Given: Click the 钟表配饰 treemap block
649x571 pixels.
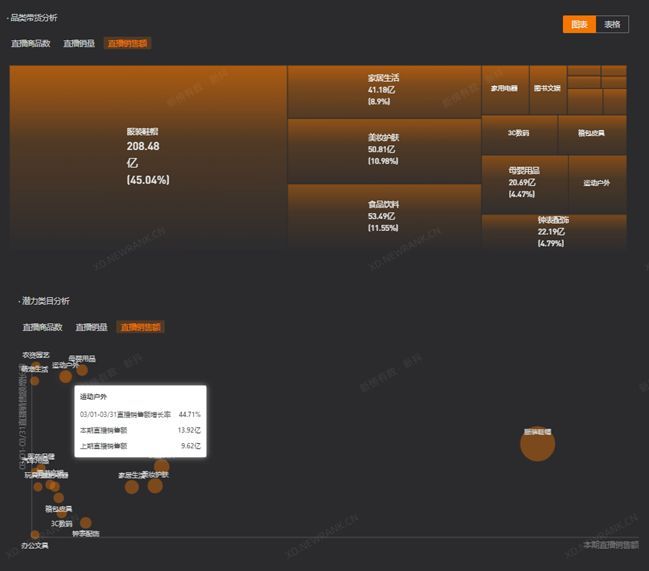Looking at the screenshot, I should (554, 231).
